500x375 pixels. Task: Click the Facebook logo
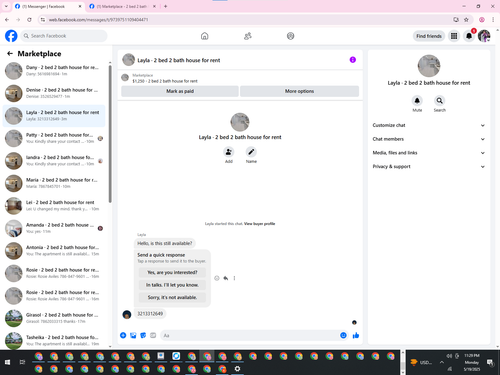(11, 36)
